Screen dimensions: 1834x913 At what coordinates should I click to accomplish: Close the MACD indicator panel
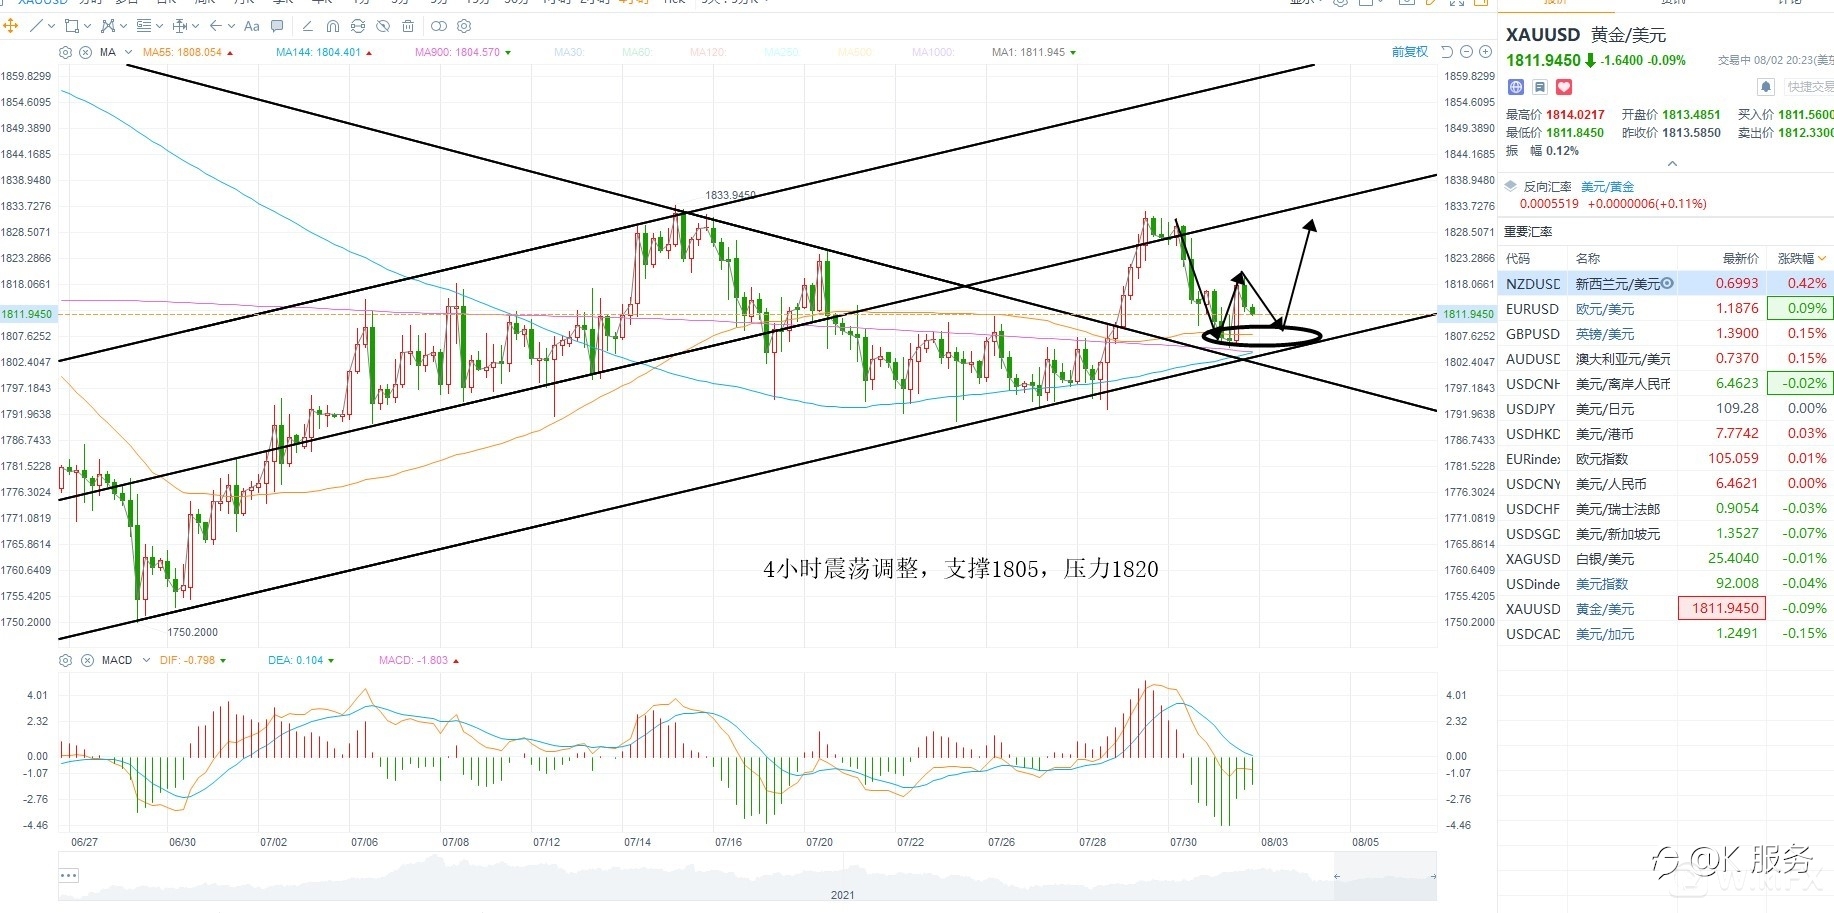87,660
